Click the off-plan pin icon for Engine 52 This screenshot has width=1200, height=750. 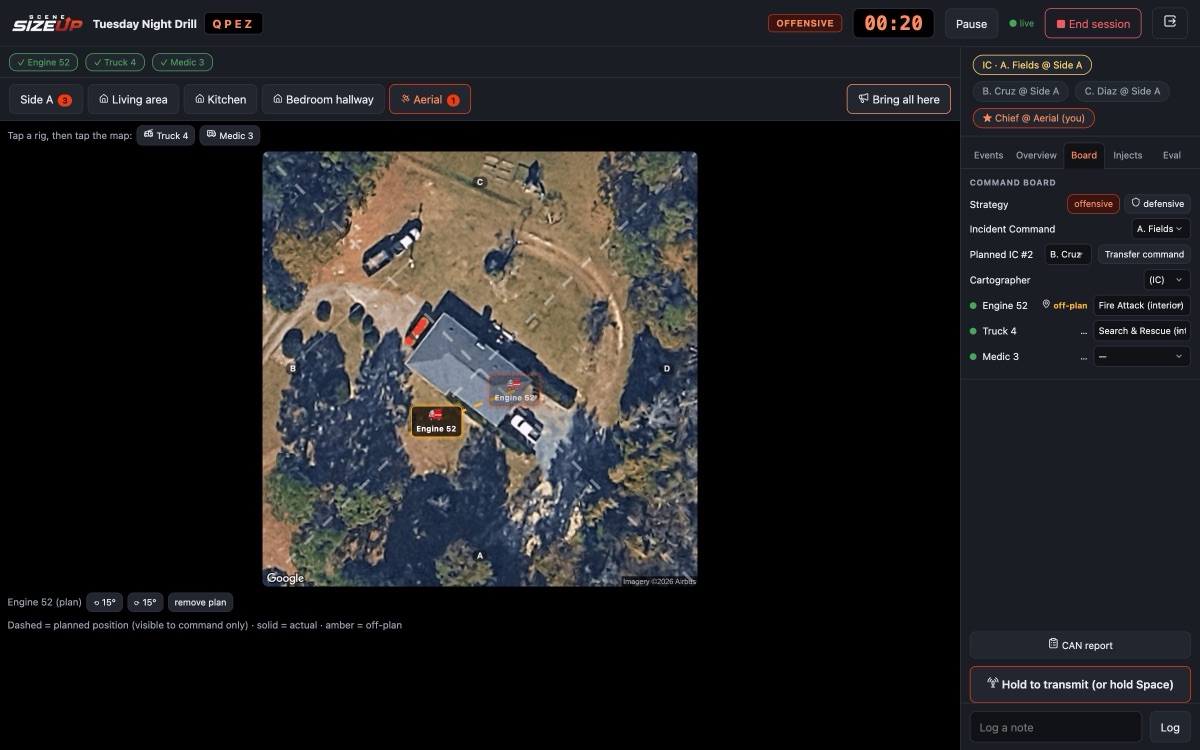[x=1046, y=305]
